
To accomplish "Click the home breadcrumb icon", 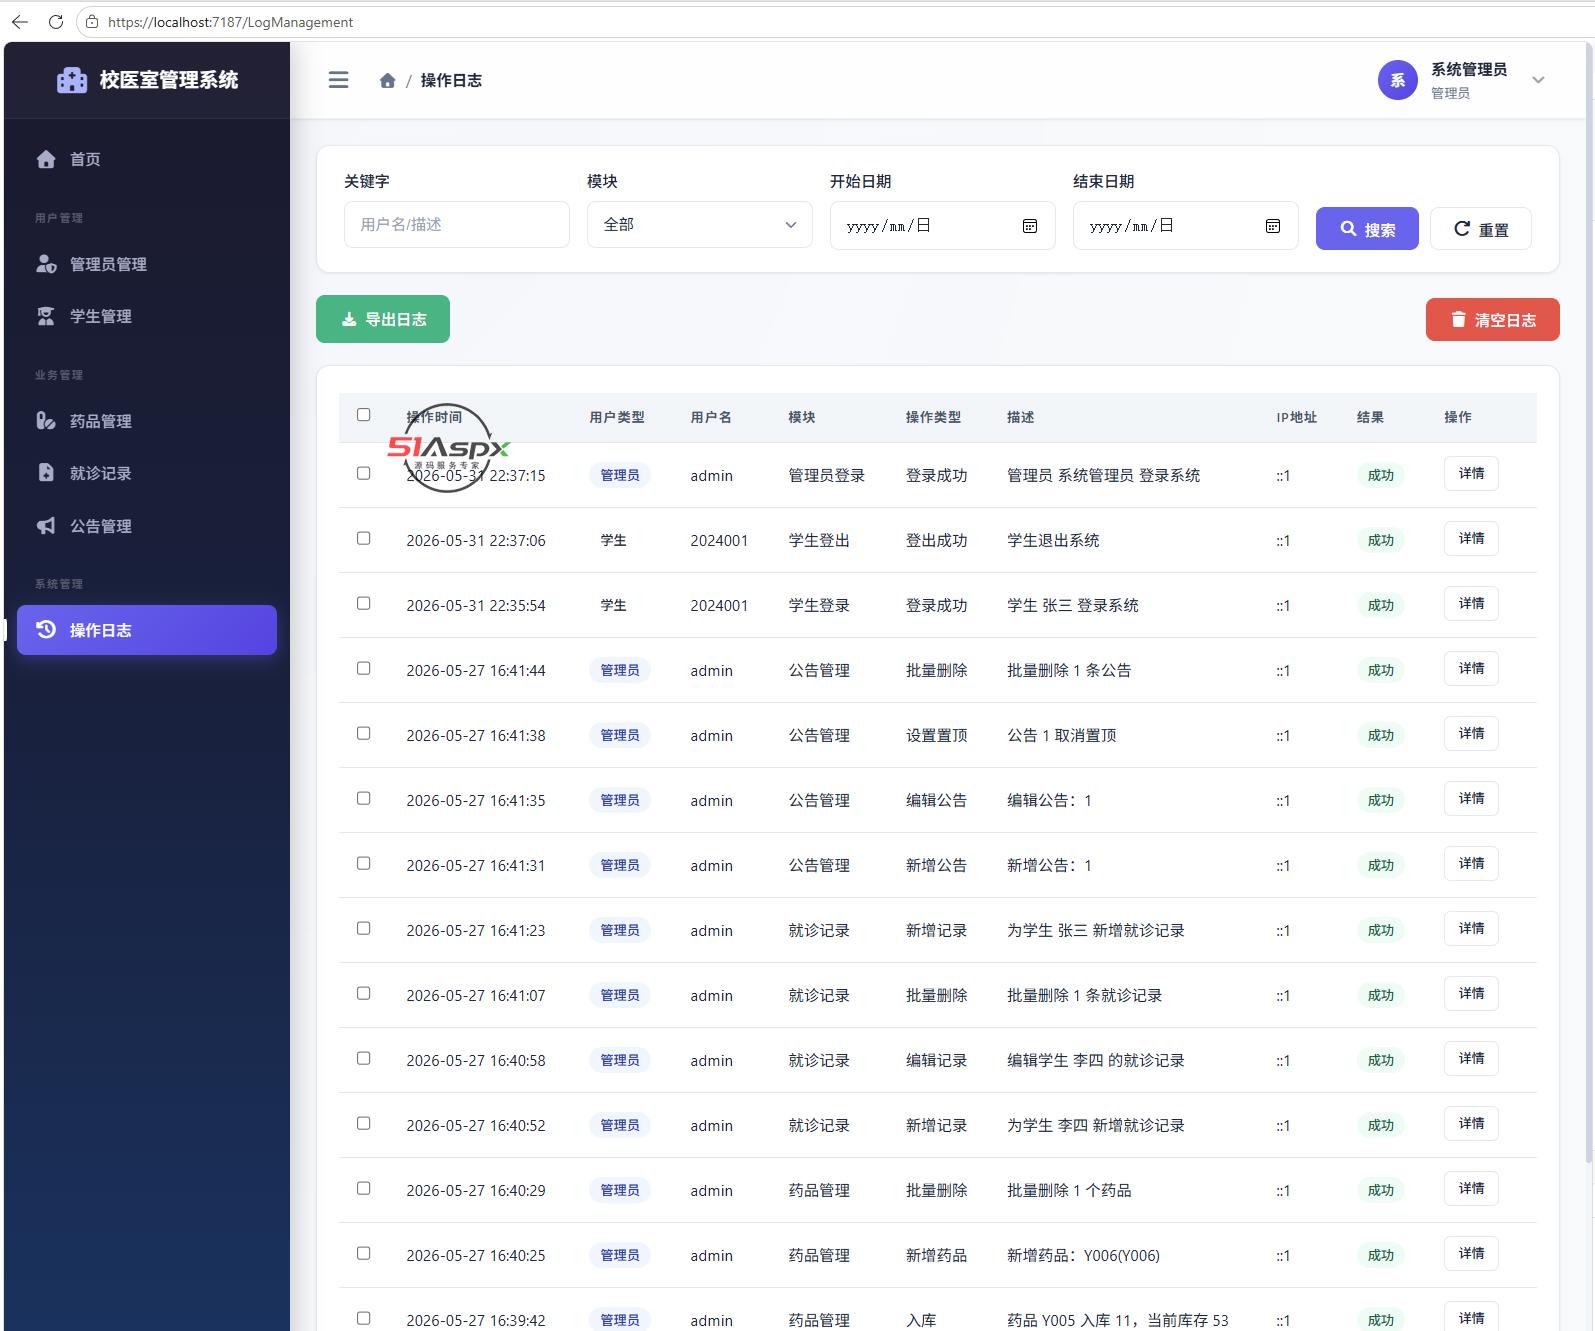I will coord(387,80).
